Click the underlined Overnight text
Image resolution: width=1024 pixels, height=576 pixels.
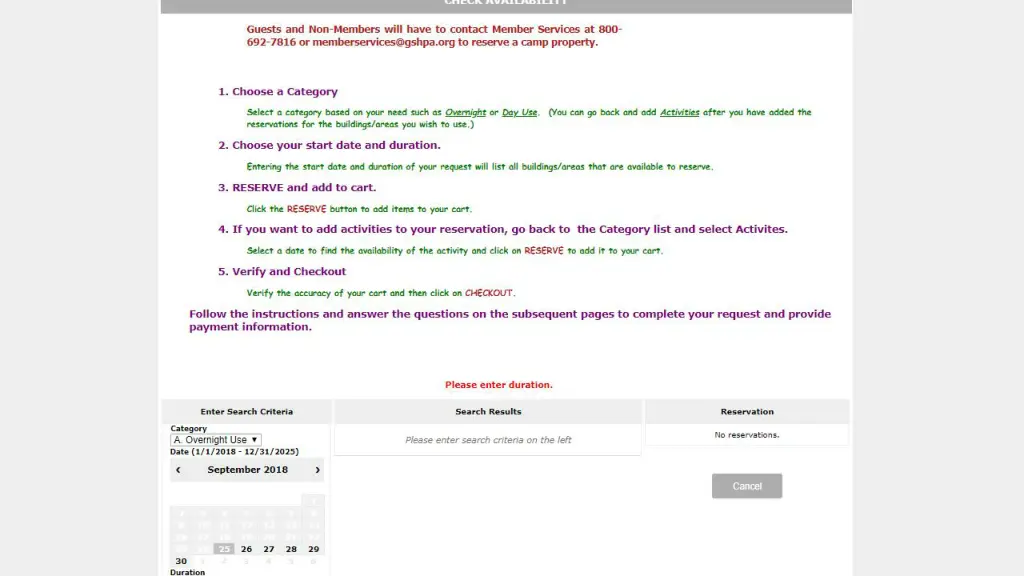pyautogui.click(x=466, y=112)
